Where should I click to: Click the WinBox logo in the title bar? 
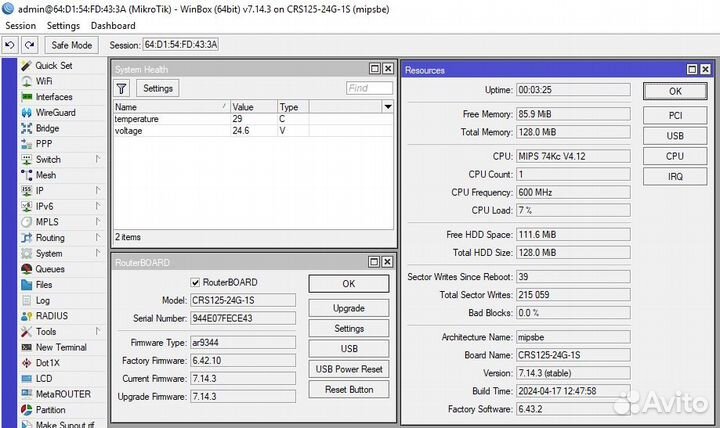tap(8, 8)
